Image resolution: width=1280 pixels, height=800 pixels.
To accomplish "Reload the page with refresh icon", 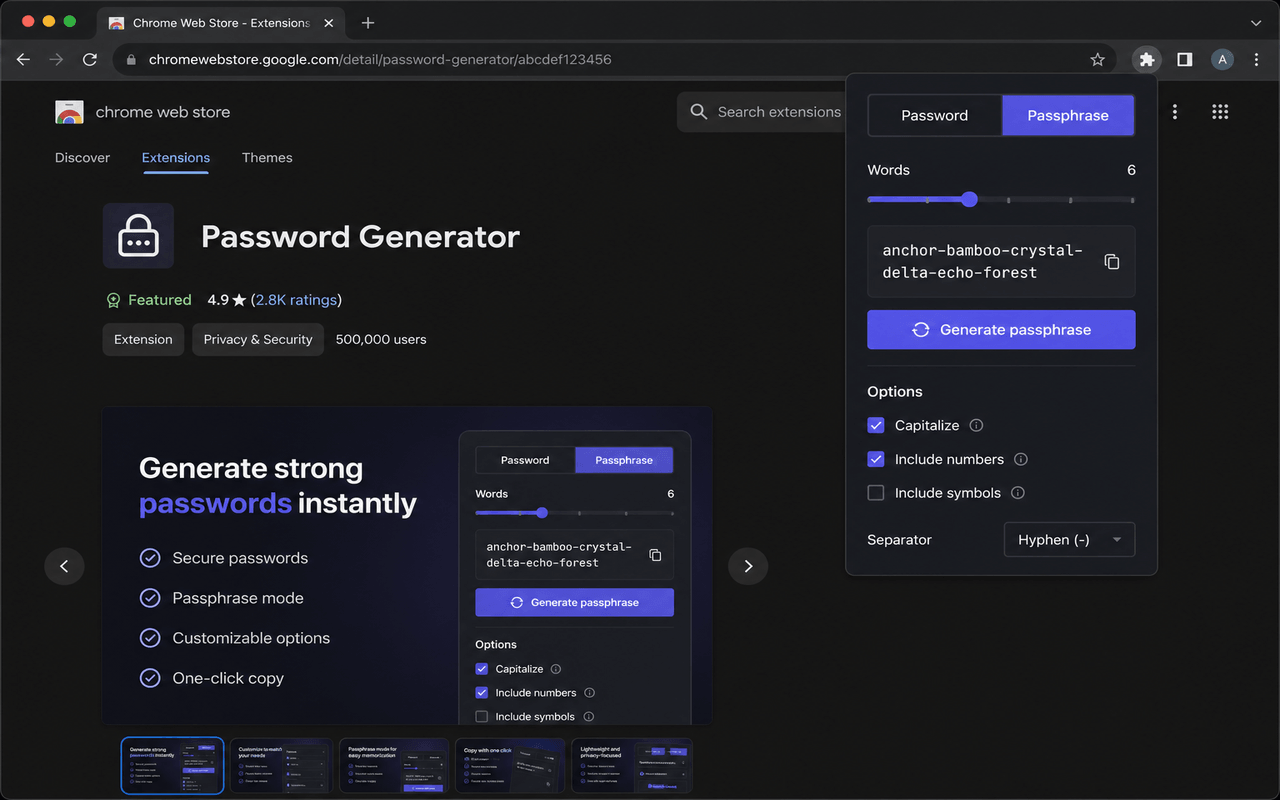I will (x=90, y=60).
